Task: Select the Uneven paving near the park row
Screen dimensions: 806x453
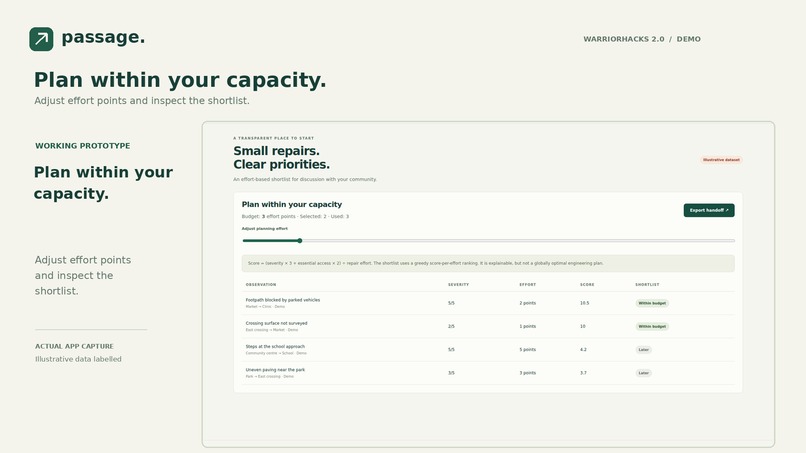Action: pyautogui.click(x=488, y=373)
